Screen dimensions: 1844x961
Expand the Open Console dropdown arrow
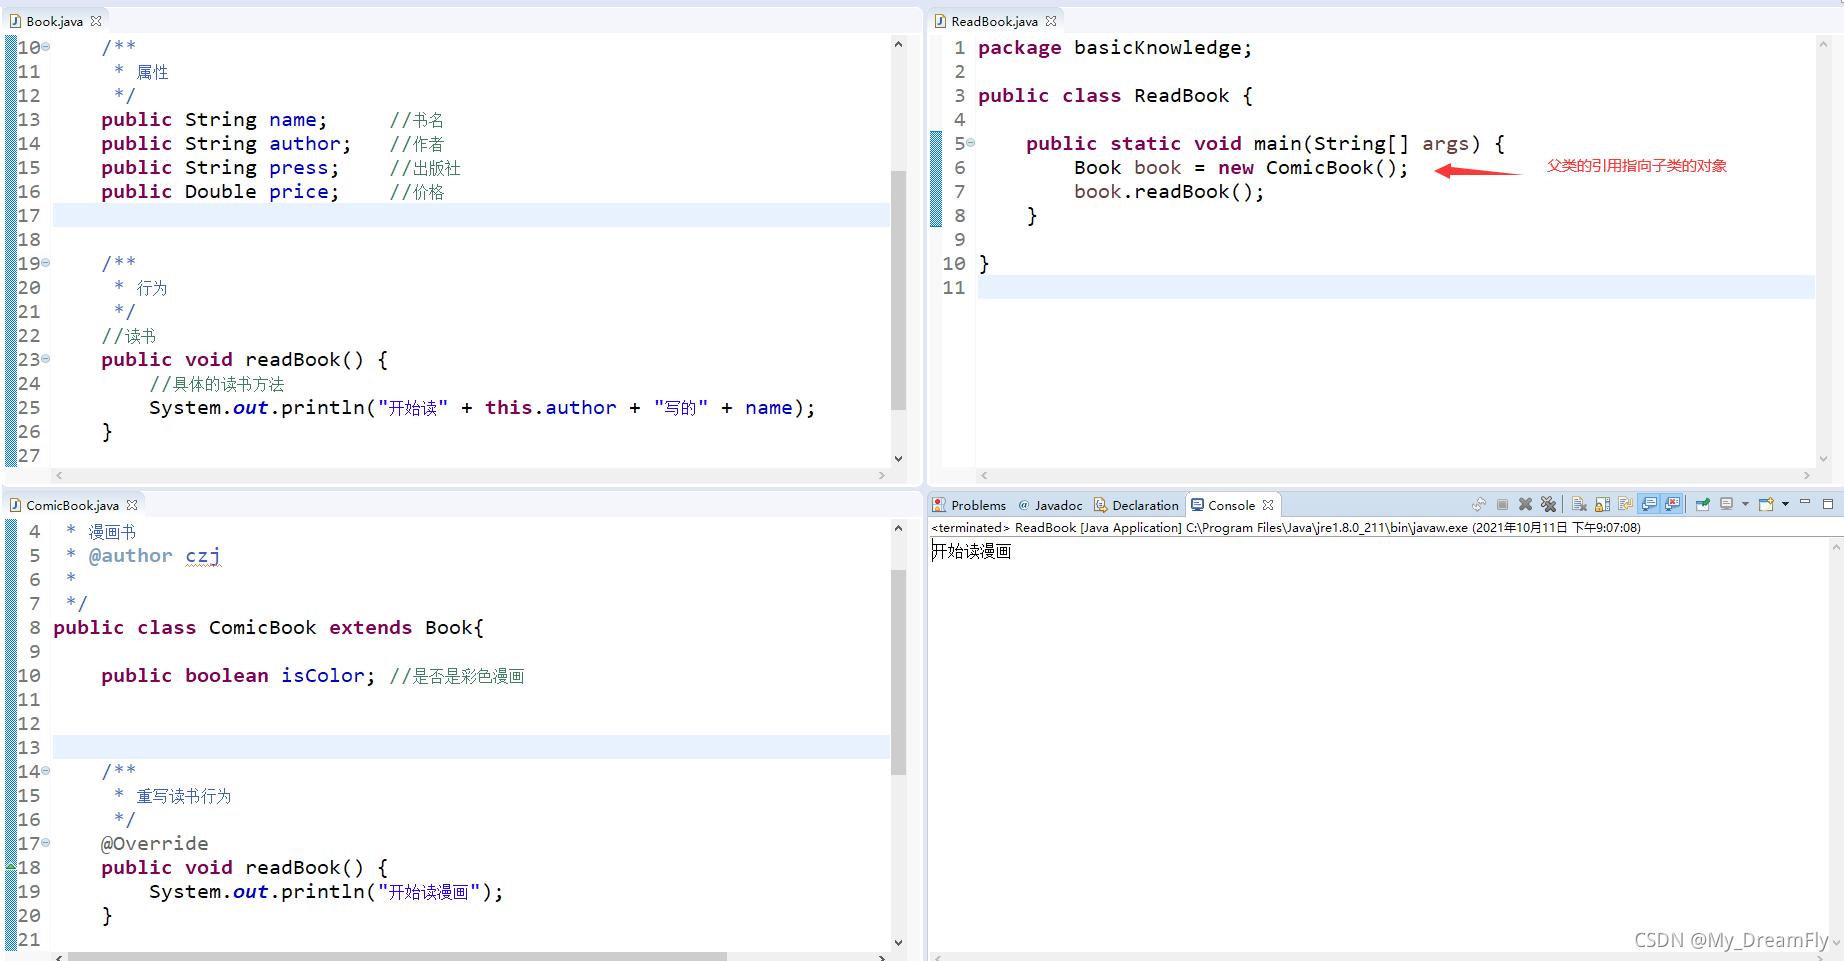click(1785, 504)
